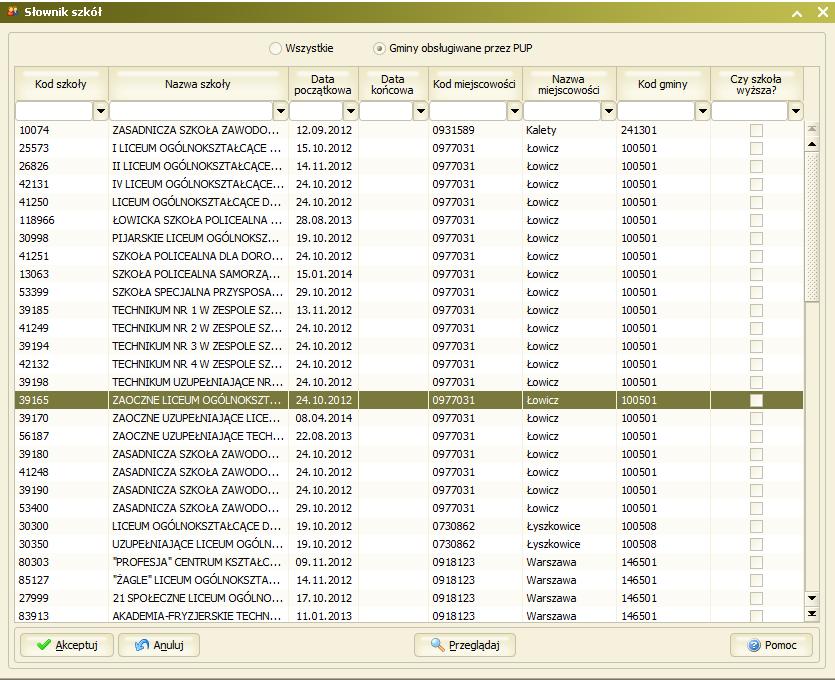Select Gminy obsługiwane przez PUP option
This screenshot has width=835, height=680.
[x=379, y=48]
